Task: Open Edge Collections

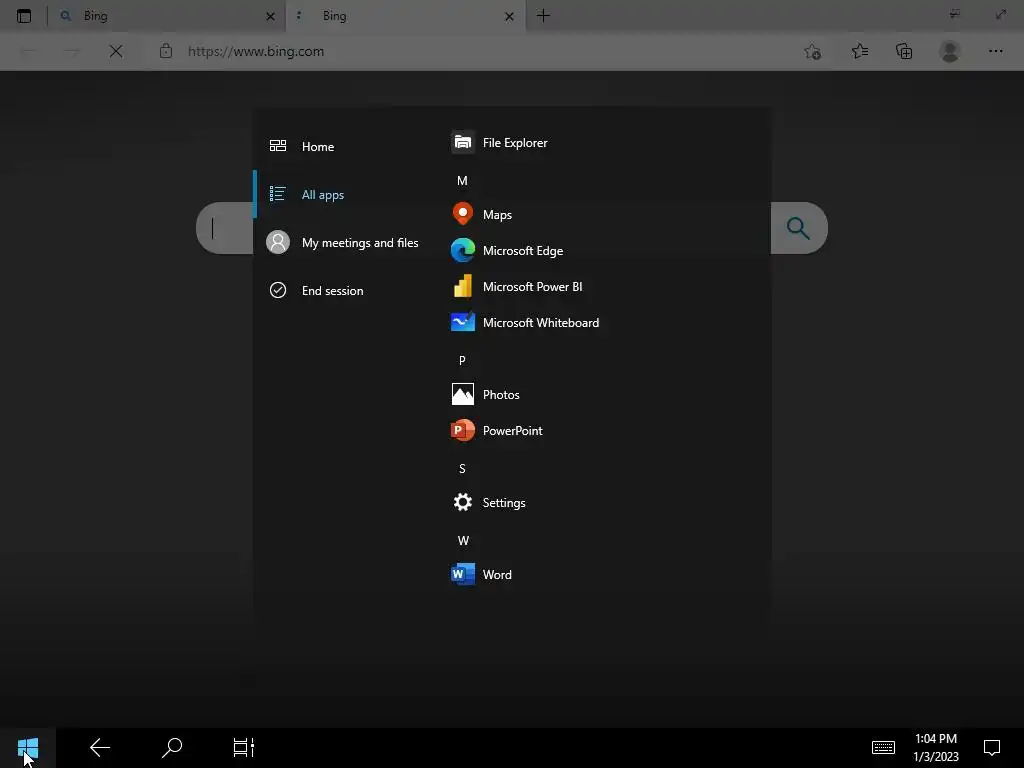Action: click(904, 51)
